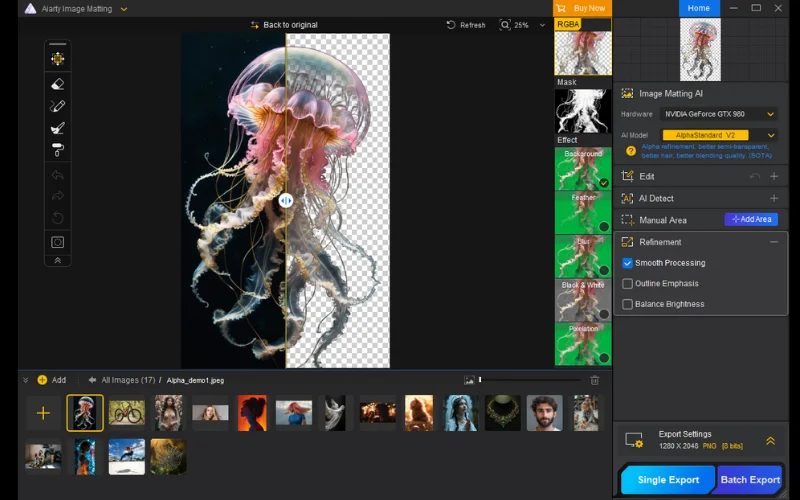Click the undo arrow in the toolbar
Image resolution: width=800 pixels, height=500 pixels.
click(58, 175)
